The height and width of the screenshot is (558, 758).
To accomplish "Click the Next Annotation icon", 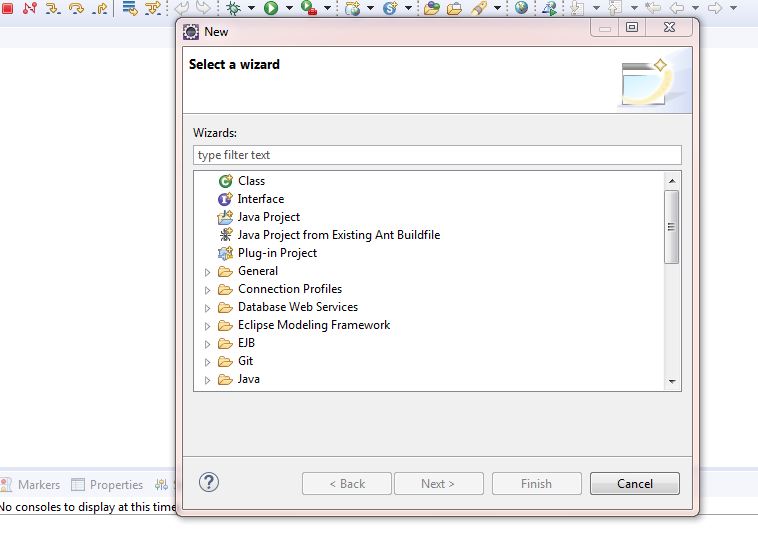I will [577, 8].
